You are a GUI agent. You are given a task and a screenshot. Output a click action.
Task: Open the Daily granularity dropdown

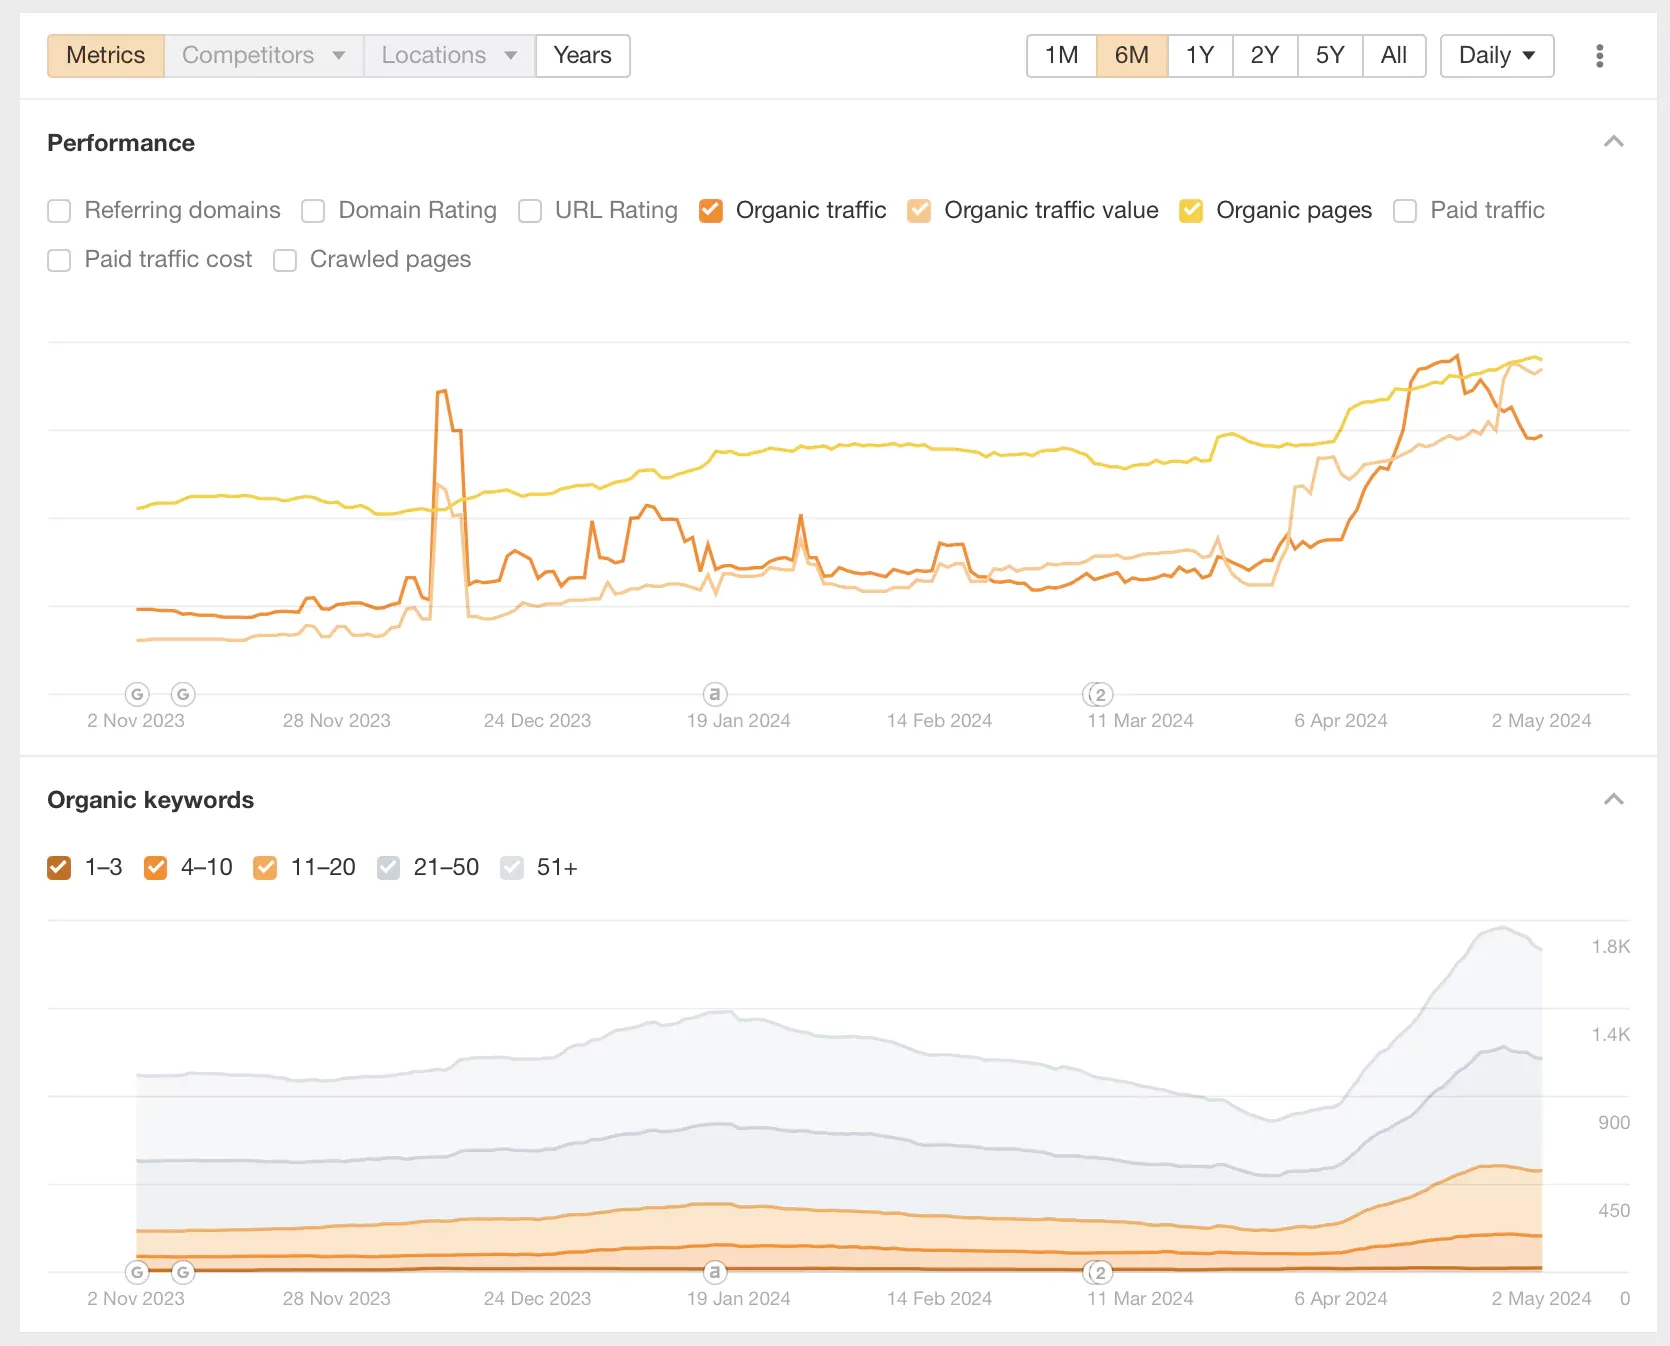(x=1496, y=56)
